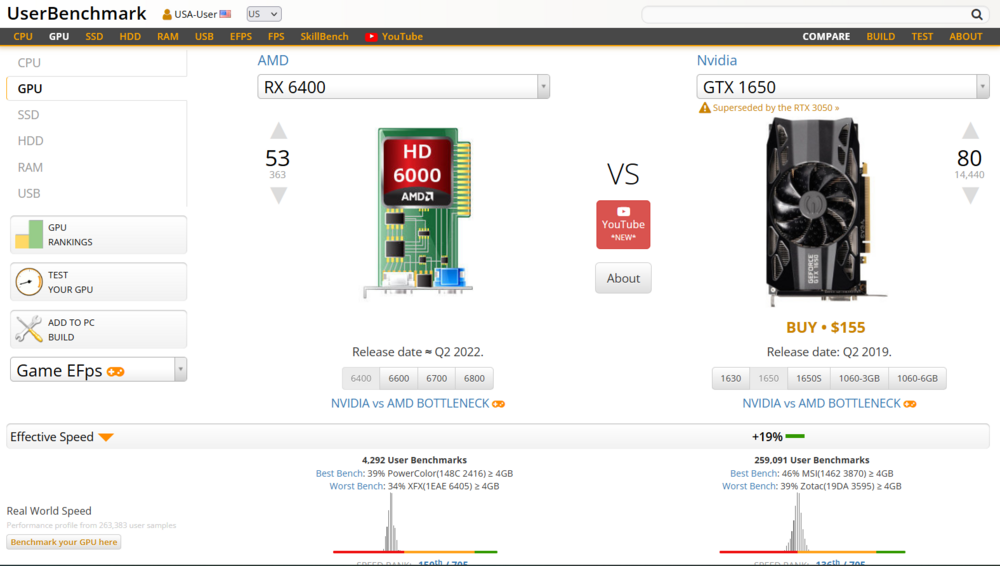Click the red YouTube NEW button
1000x566 pixels.
pyautogui.click(x=623, y=225)
